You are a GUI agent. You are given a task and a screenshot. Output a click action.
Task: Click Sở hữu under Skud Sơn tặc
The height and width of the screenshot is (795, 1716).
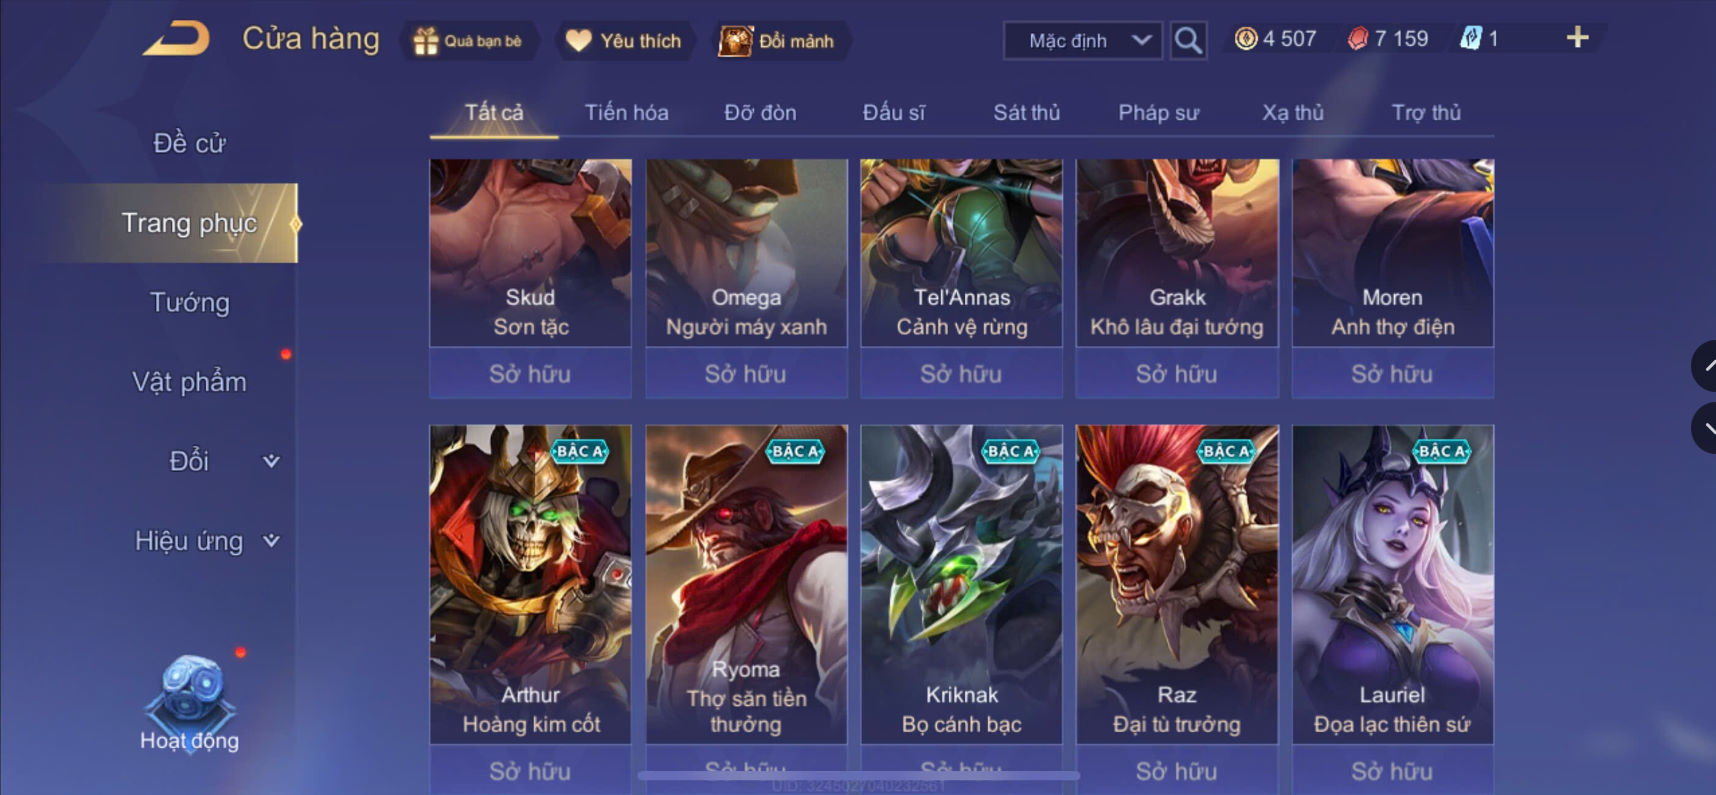tap(530, 374)
